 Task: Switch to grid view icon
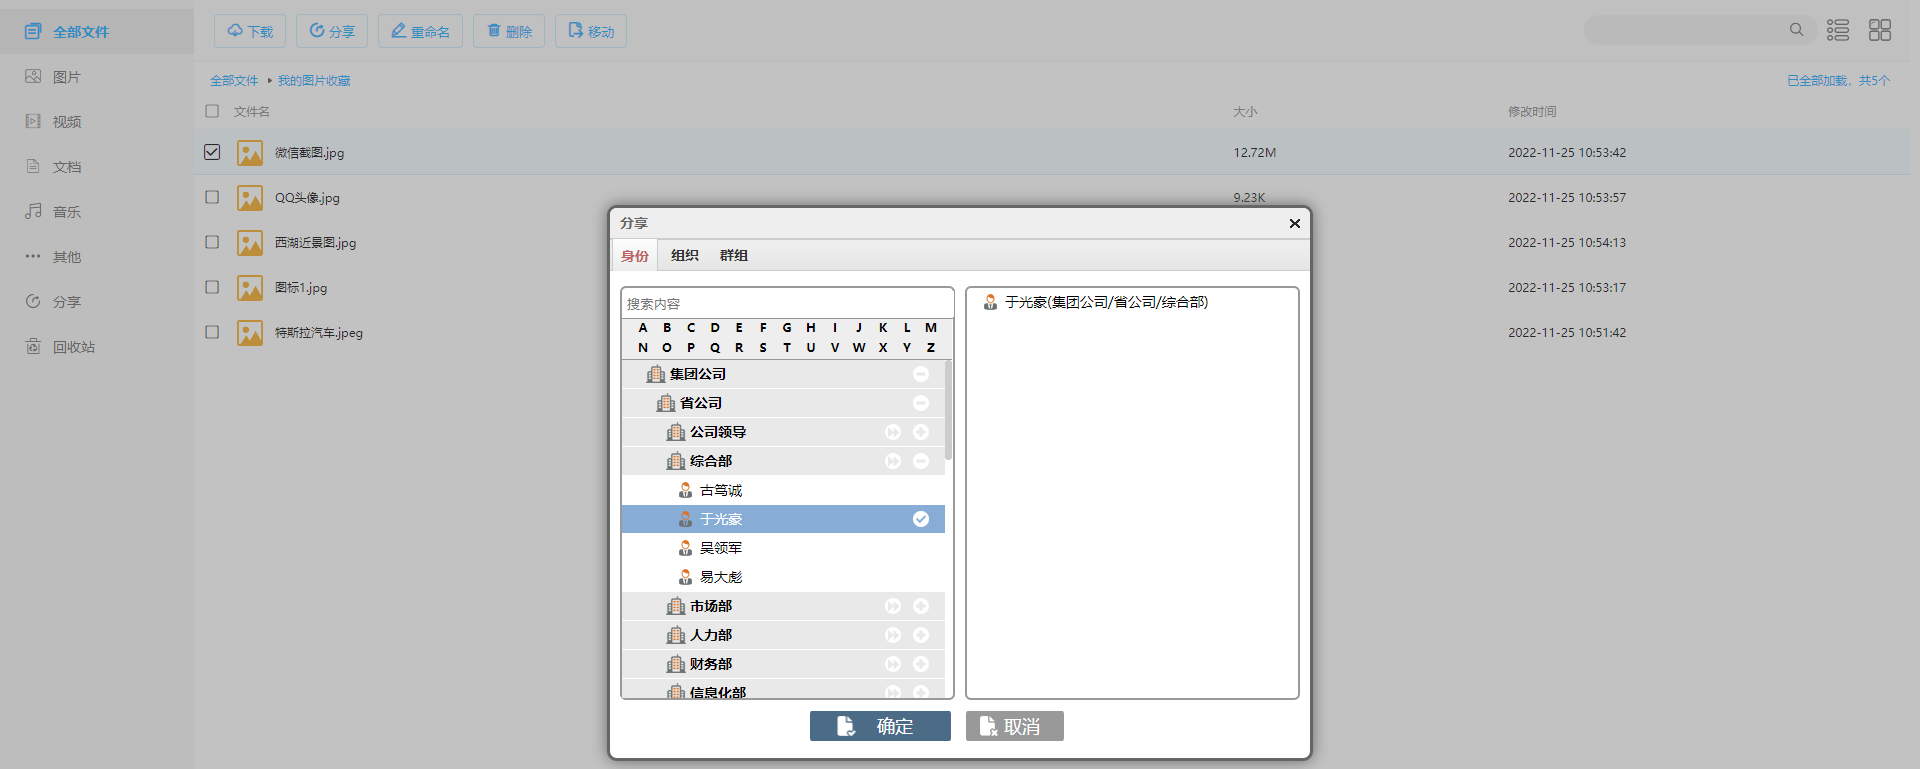pyautogui.click(x=1880, y=30)
